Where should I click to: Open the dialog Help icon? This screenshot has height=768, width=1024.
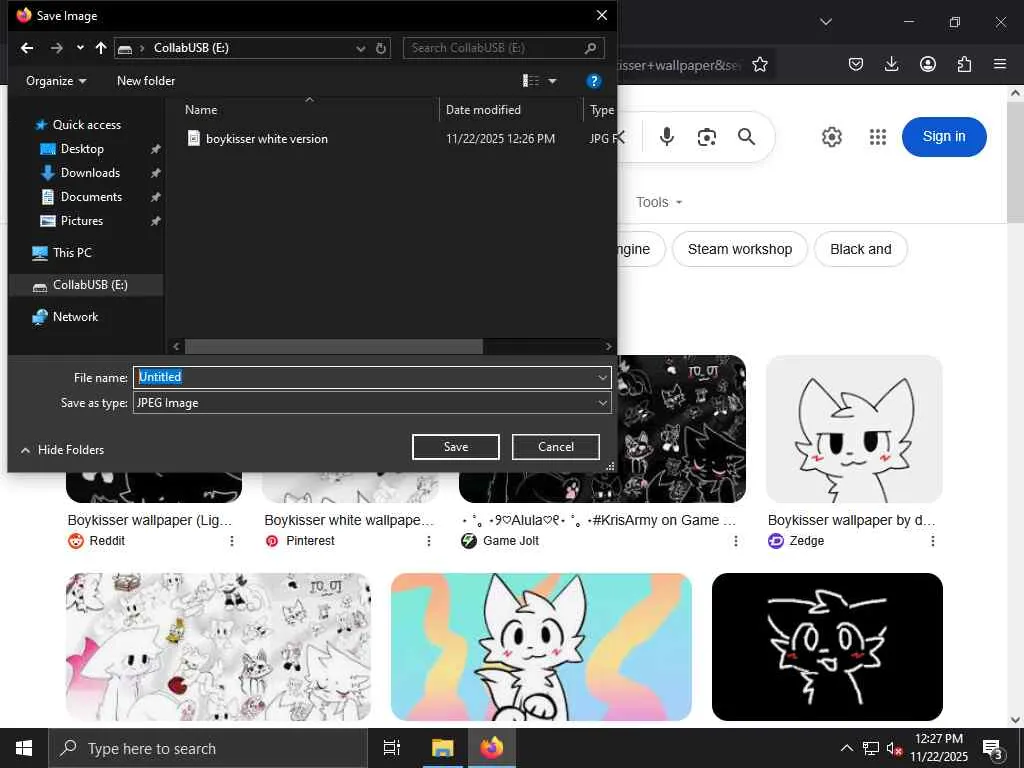[x=593, y=81]
